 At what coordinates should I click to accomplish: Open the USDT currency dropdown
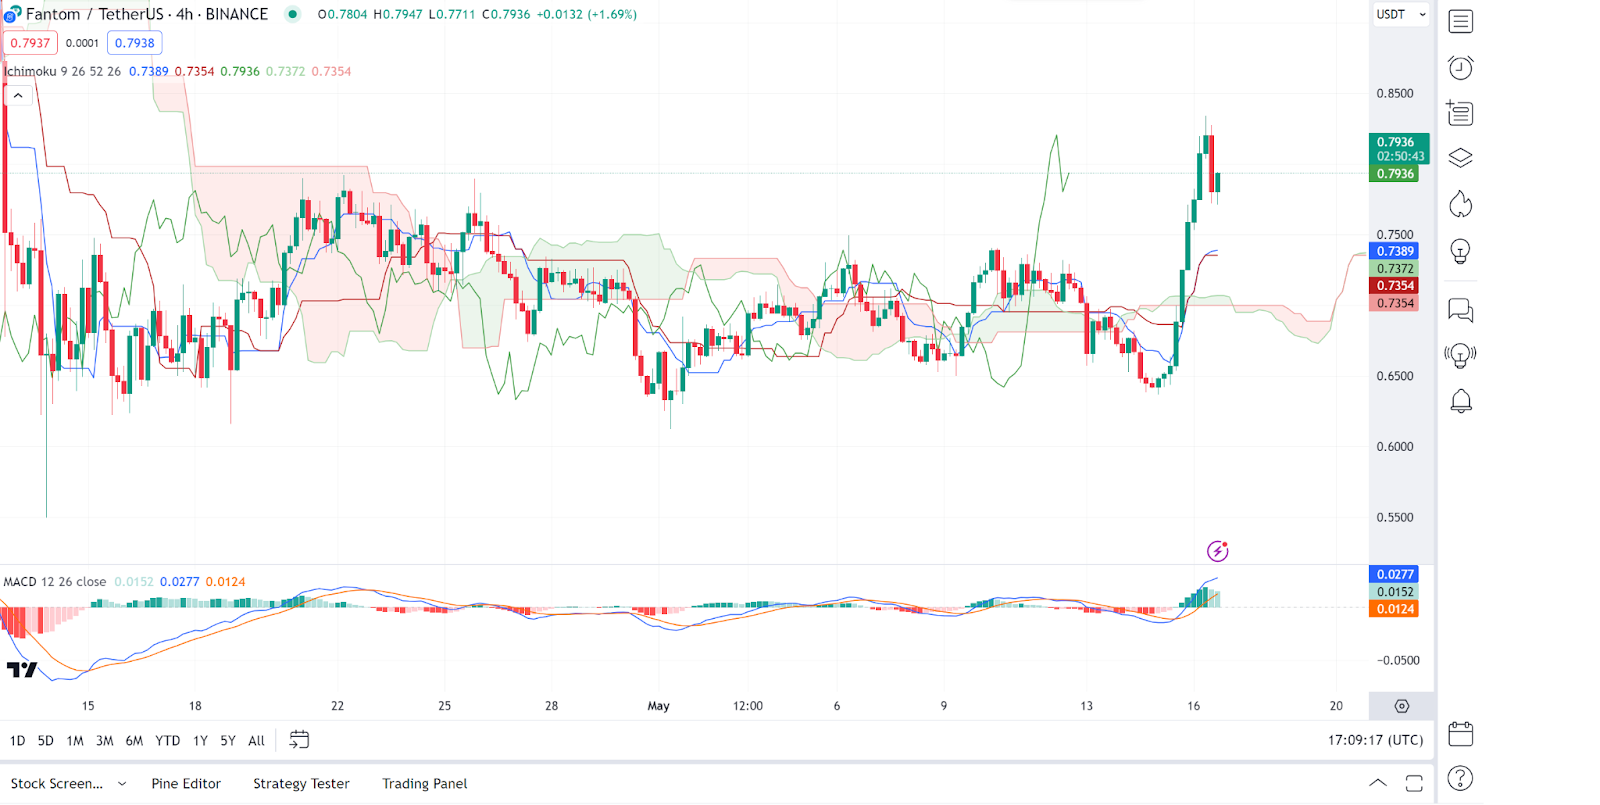(1401, 14)
